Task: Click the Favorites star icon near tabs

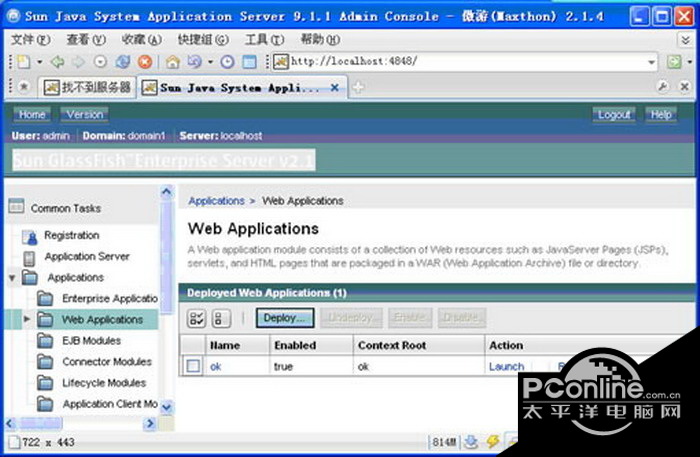Action: point(24,87)
